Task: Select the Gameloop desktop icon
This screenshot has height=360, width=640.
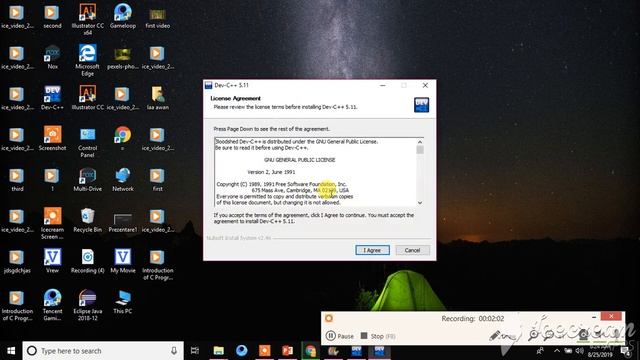Action: coord(122,16)
